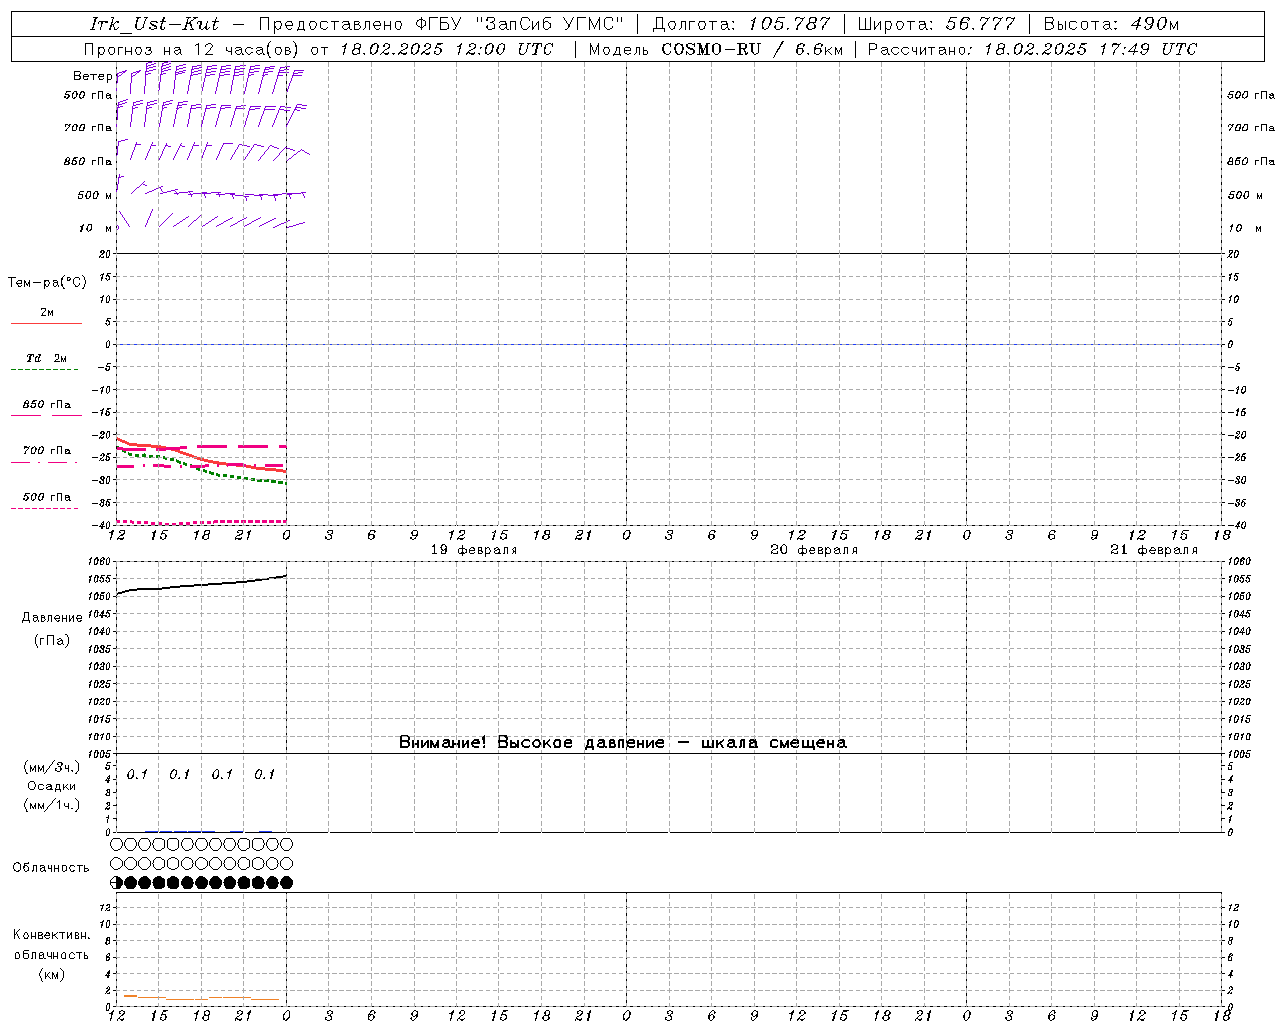Click the 19 февраля date label

pyautogui.click(x=474, y=550)
